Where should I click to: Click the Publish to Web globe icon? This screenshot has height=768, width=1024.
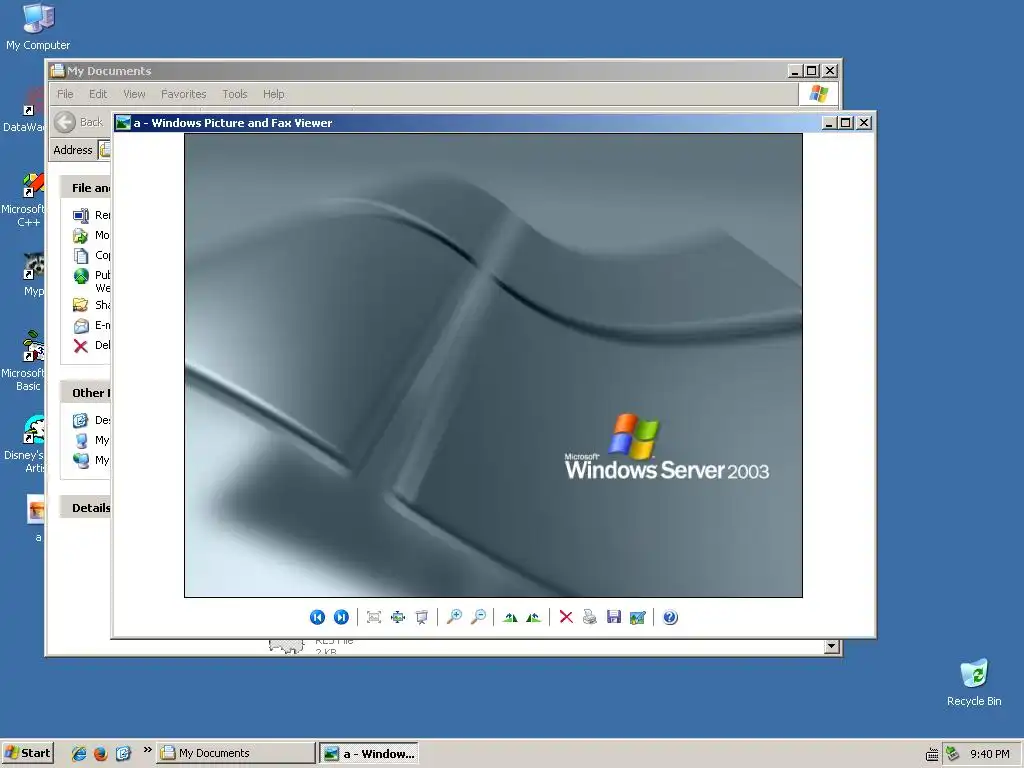(x=81, y=276)
